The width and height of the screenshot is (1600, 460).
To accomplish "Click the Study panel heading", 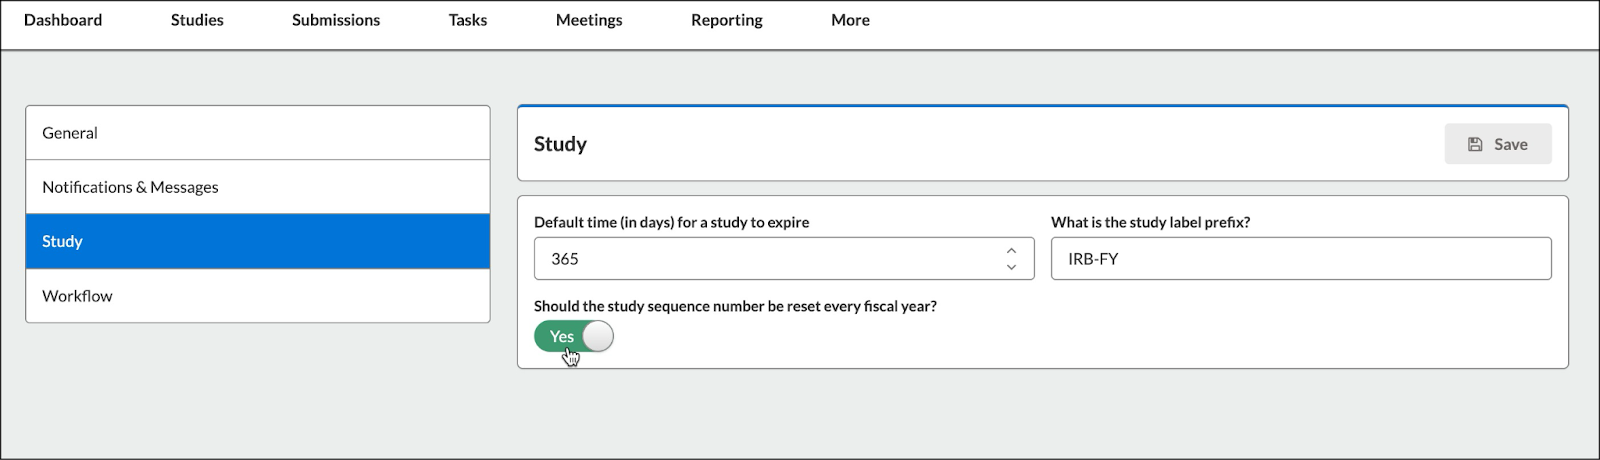I will (x=560, y=144).
